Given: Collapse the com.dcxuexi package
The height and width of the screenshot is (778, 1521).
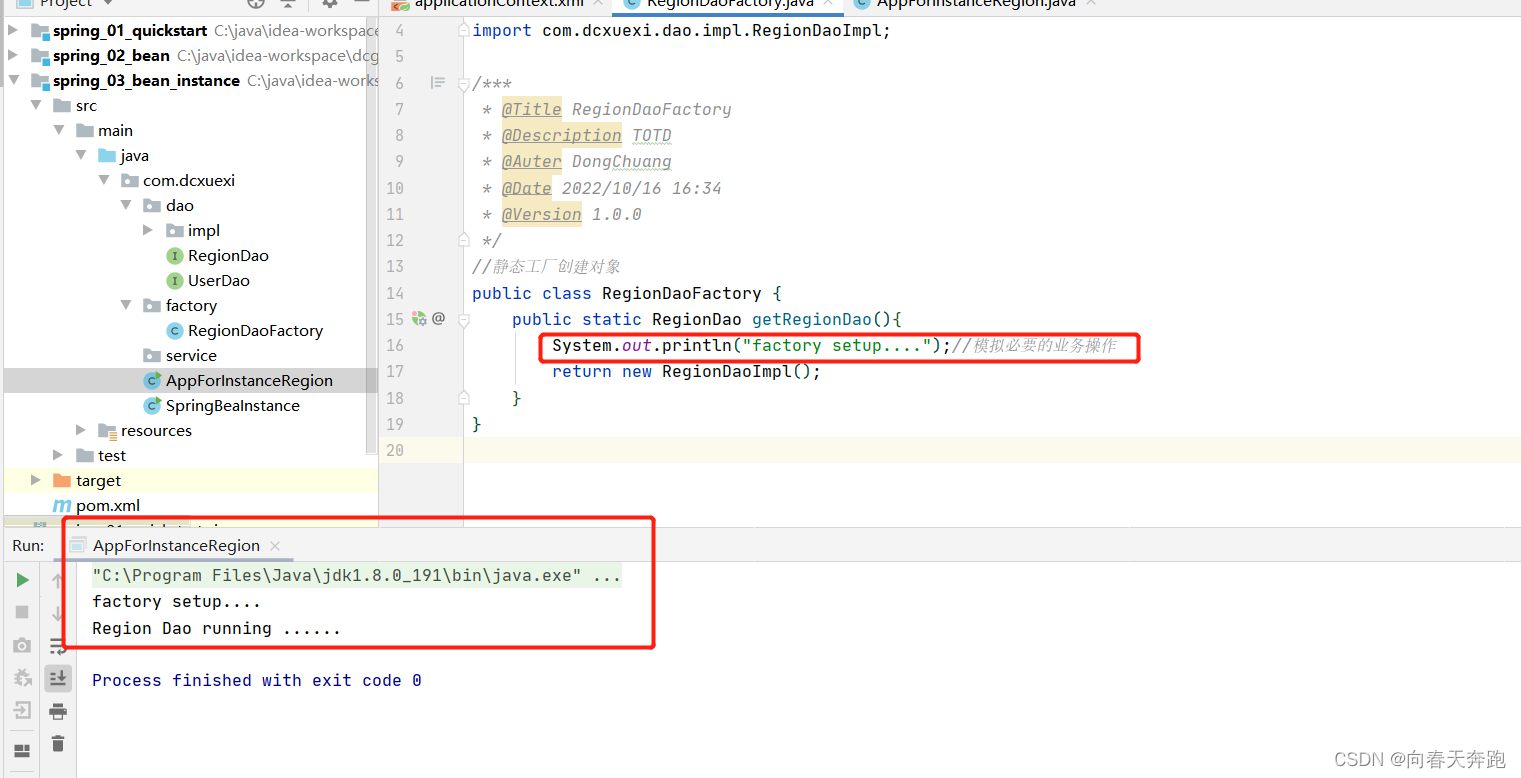Looking at the screenshot, I should point(104,181).
